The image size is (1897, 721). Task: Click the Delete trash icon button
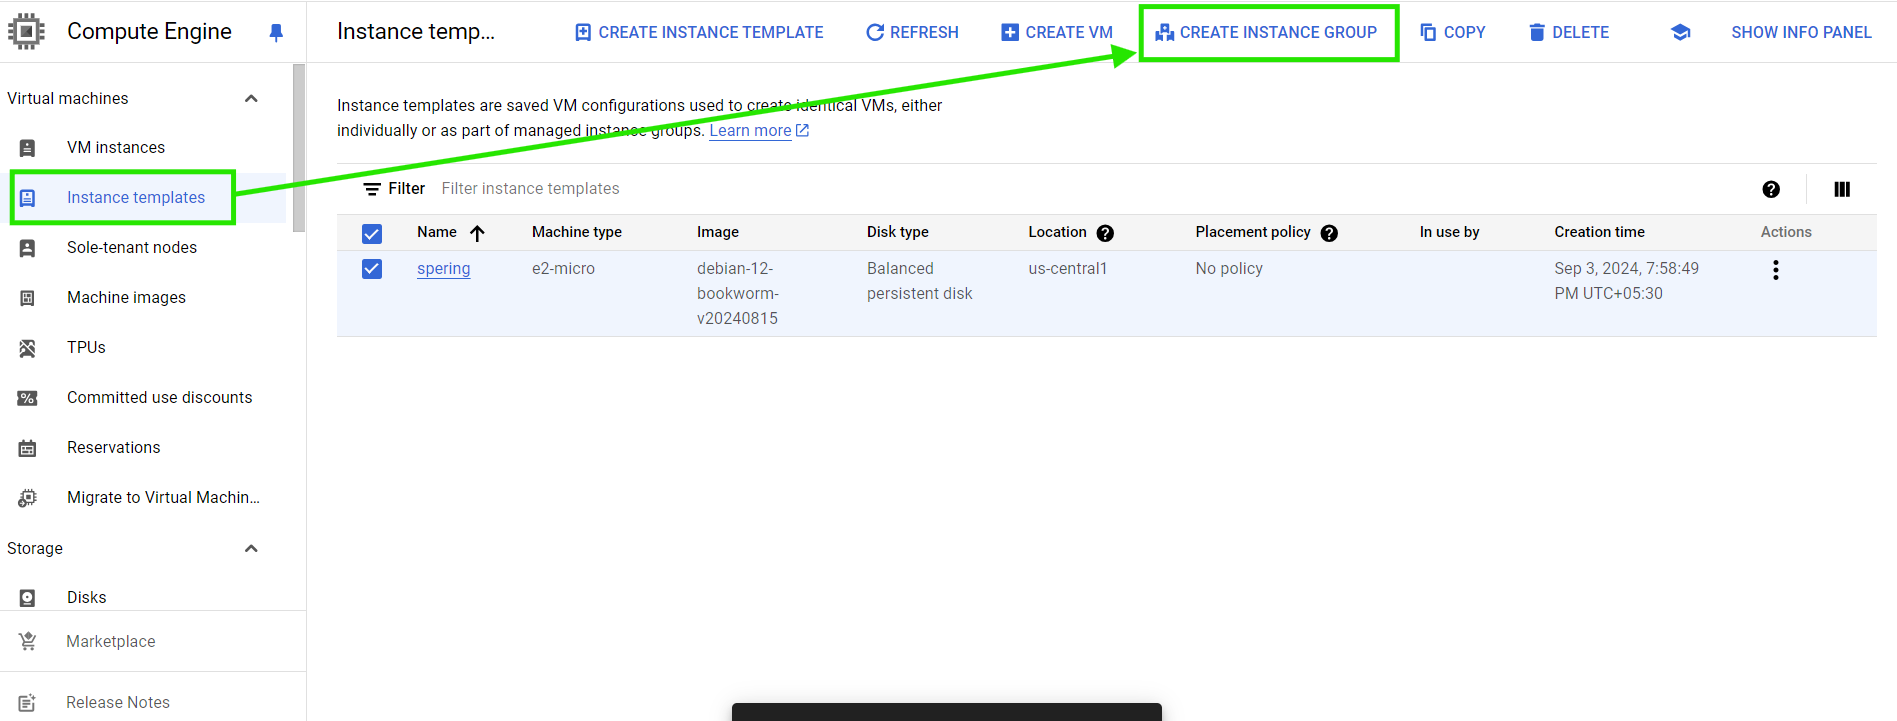[1568, 32]
